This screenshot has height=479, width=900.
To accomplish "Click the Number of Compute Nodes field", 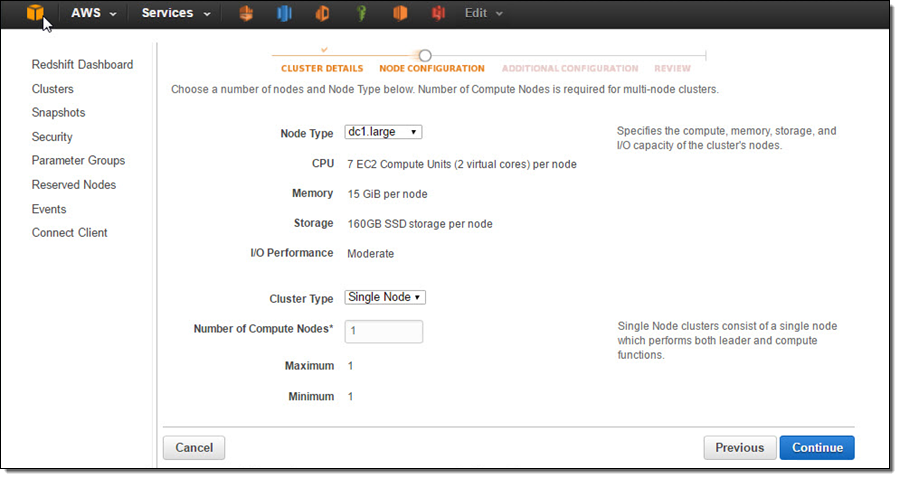I will click(x=384, y=332).
